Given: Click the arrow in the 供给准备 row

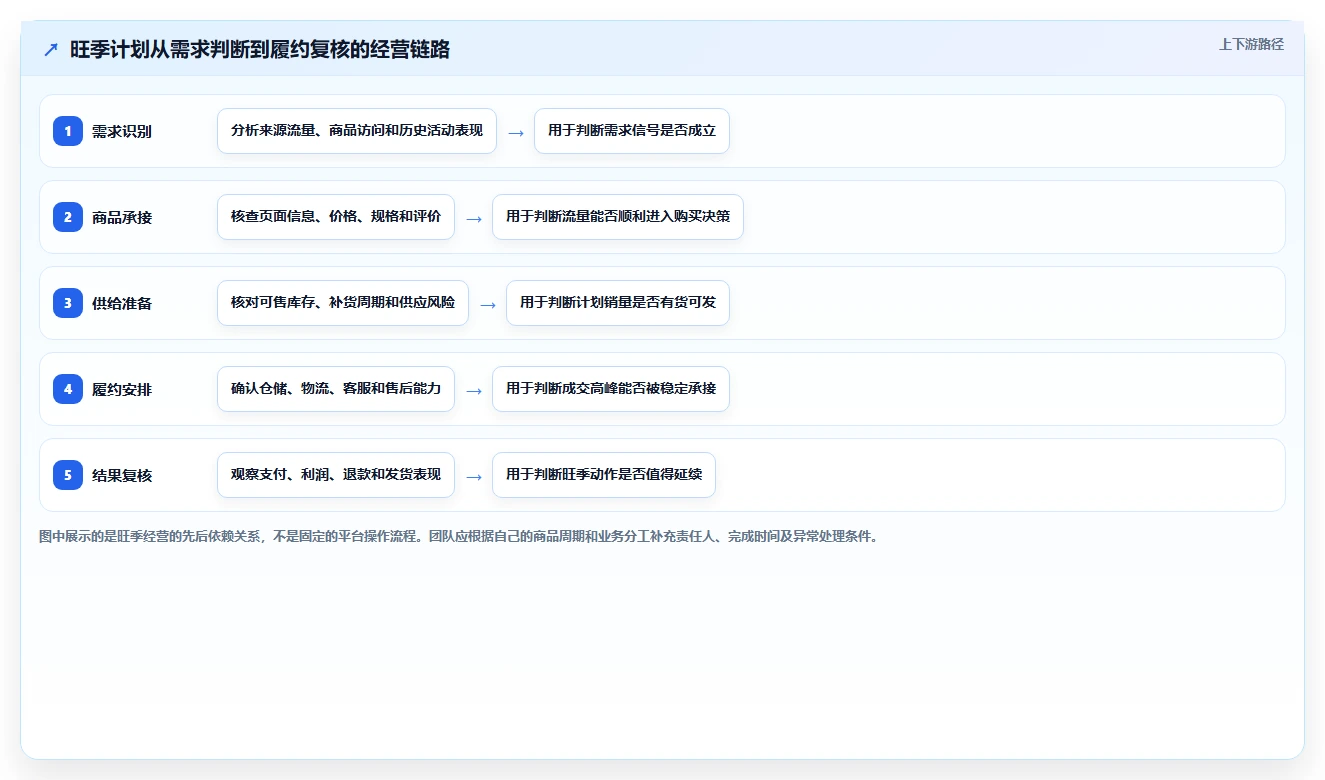Looking at the screenshot, I should click(488, 304).
